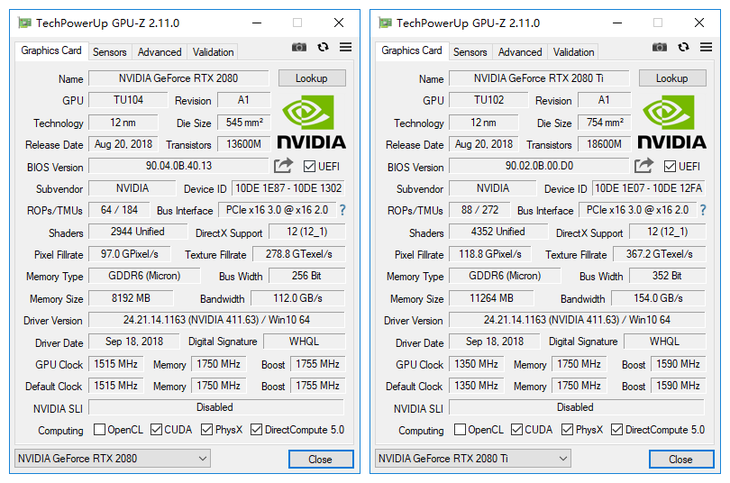Click Die Size value 545 mm²
The height and width of the screenshot is (483, 730).
tap(244, 122)
